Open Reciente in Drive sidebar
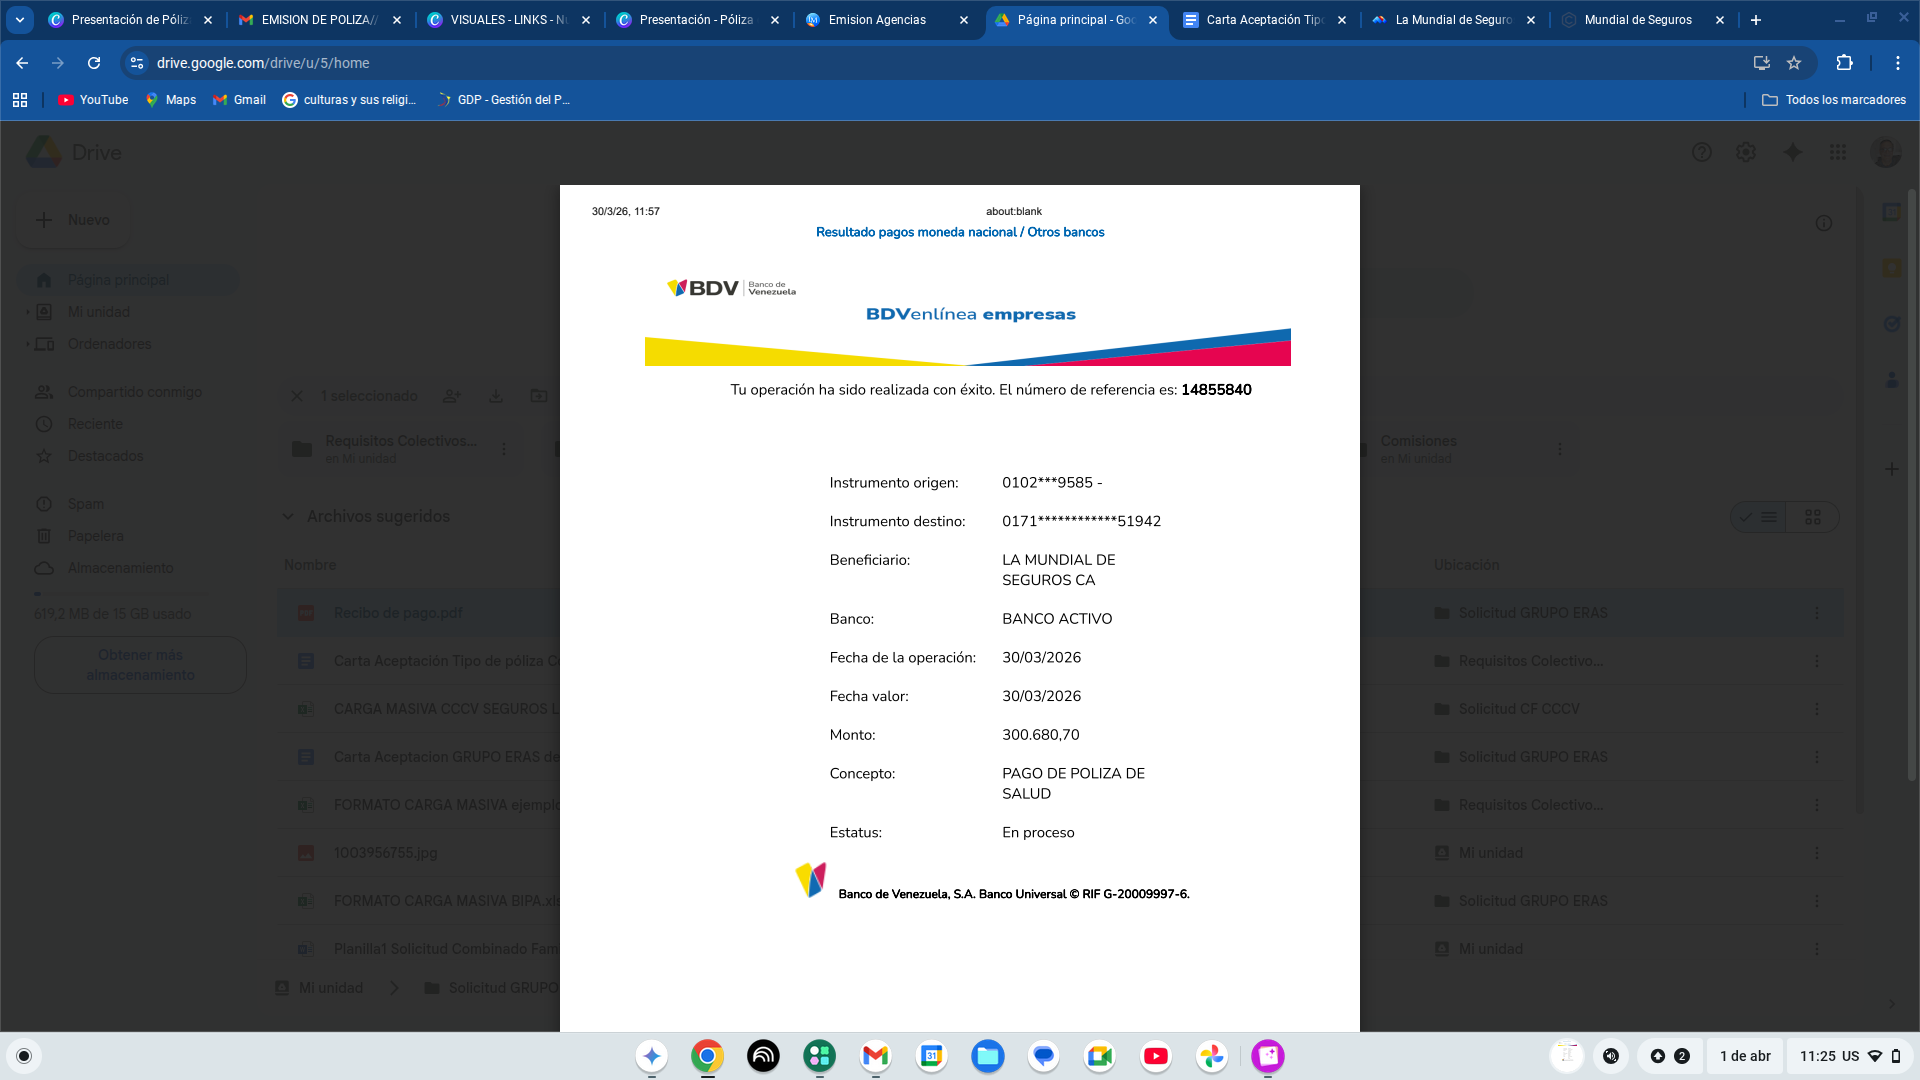 pyautogui.click(x=95, y=424)
